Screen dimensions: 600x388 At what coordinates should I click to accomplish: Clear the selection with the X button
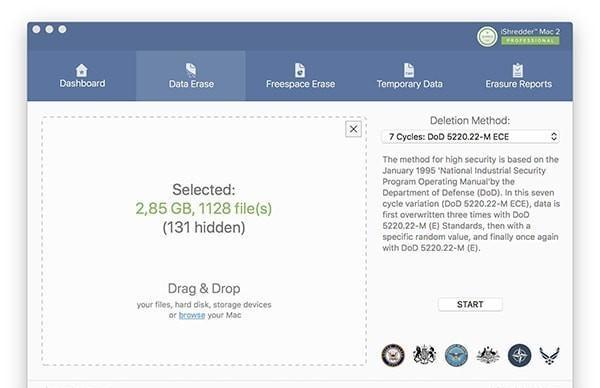tap(353, 129)
